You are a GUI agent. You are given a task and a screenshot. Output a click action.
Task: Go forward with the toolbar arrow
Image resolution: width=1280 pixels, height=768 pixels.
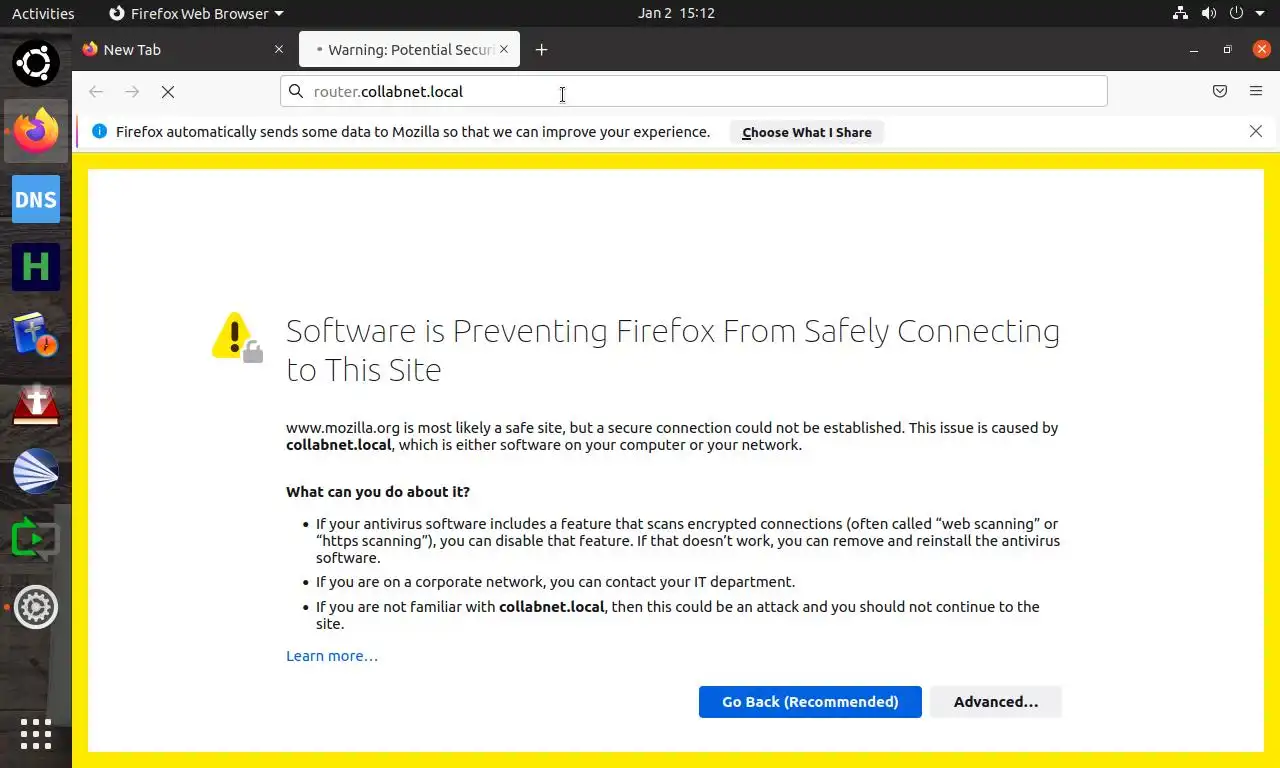pos(132,92)
